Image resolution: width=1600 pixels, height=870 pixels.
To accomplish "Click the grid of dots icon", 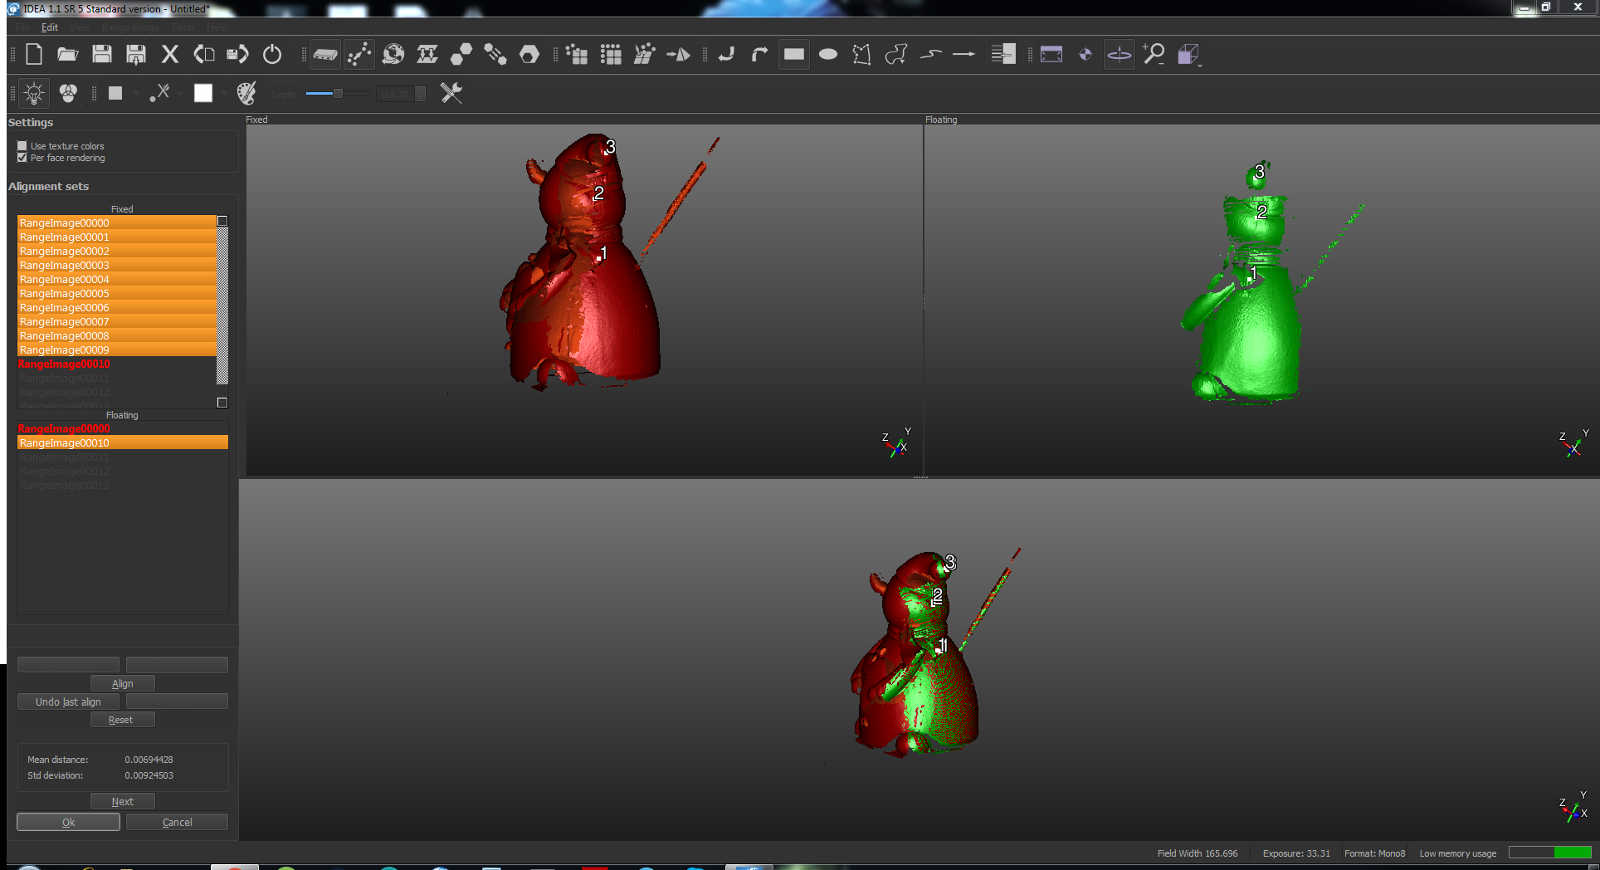I will pyautogui.click(x=610, y=54).
